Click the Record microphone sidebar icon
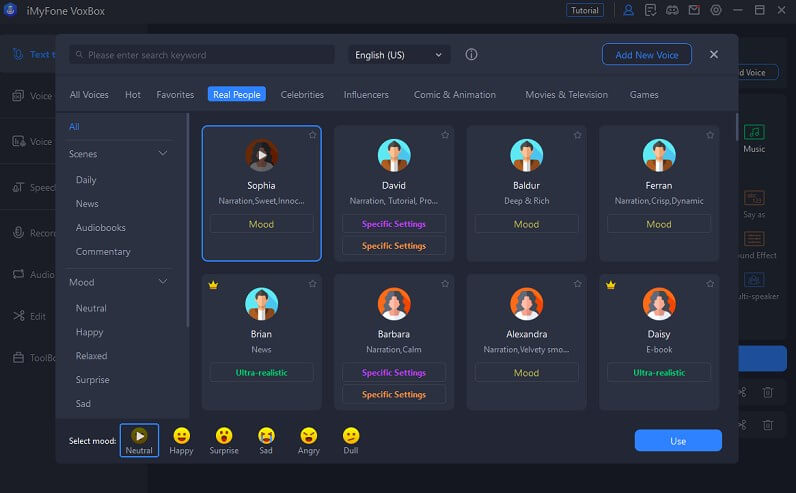The height and width of the screenshot is (493, 796). (x=18, y=233)
